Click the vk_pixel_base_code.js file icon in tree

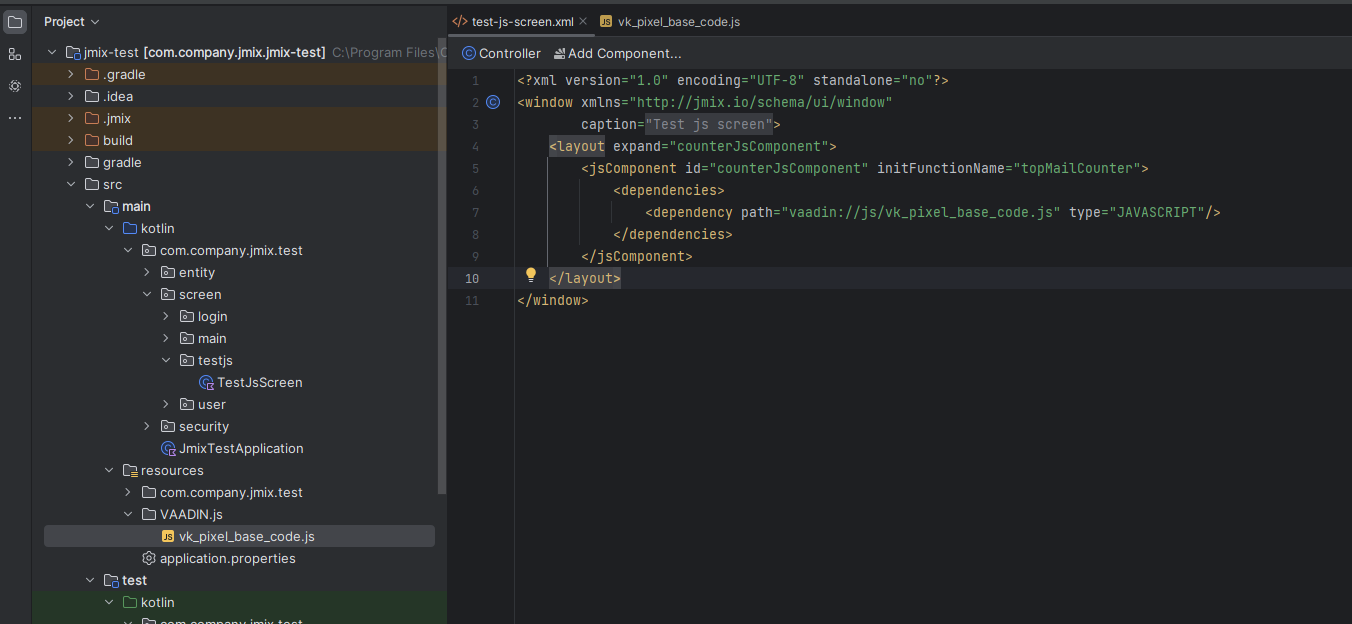(x=168, y=536)
